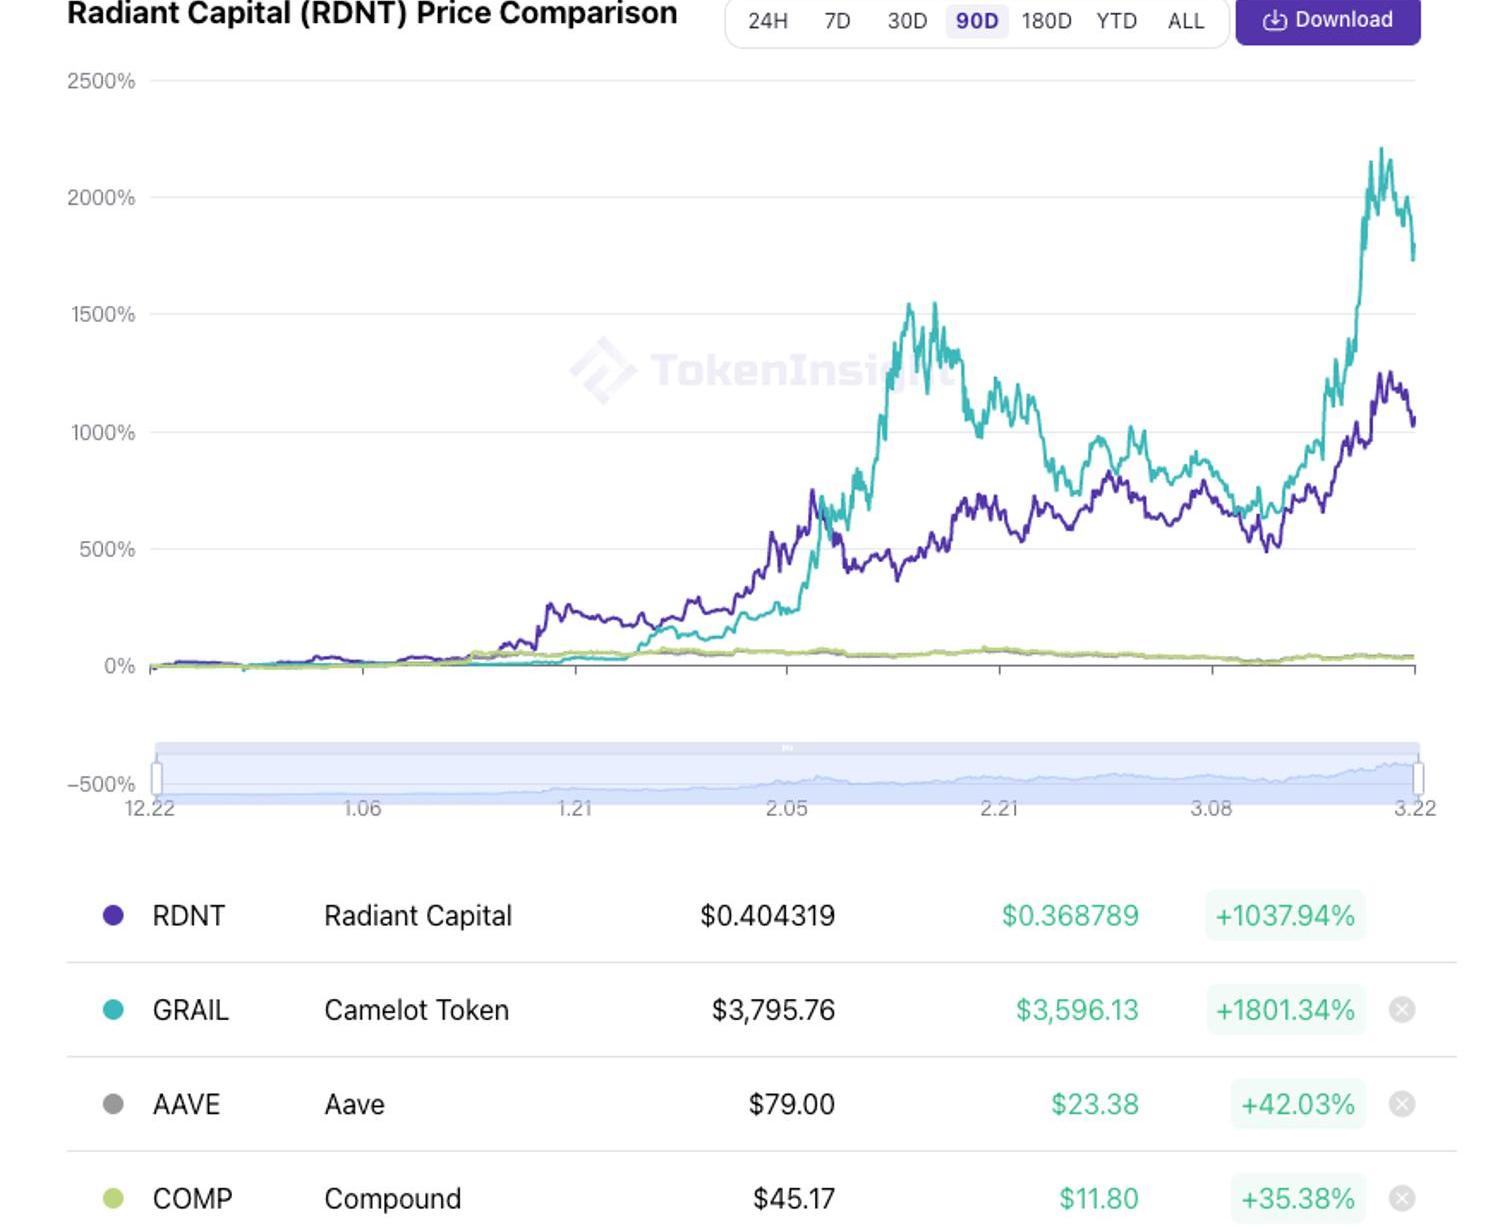Select the 7D time range

point(837,21)
